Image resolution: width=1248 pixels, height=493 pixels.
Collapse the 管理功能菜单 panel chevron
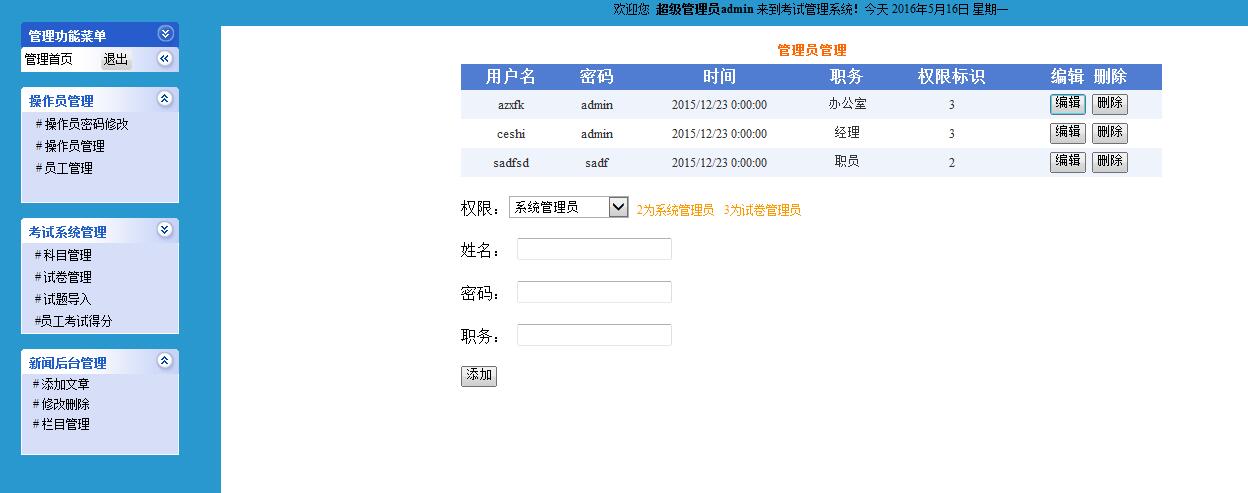pos(165,34)
